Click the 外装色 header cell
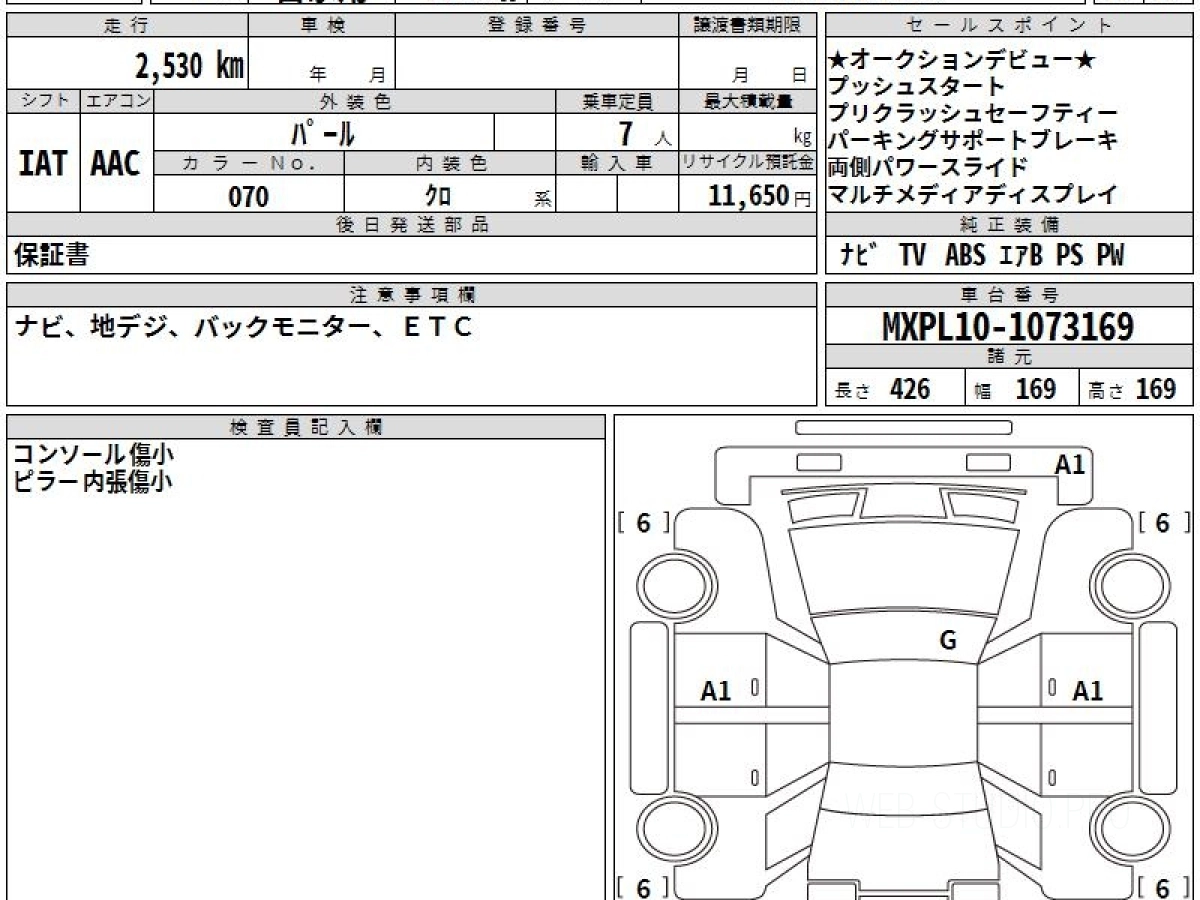The image size is (1200, 900). [x=355, y=101]
